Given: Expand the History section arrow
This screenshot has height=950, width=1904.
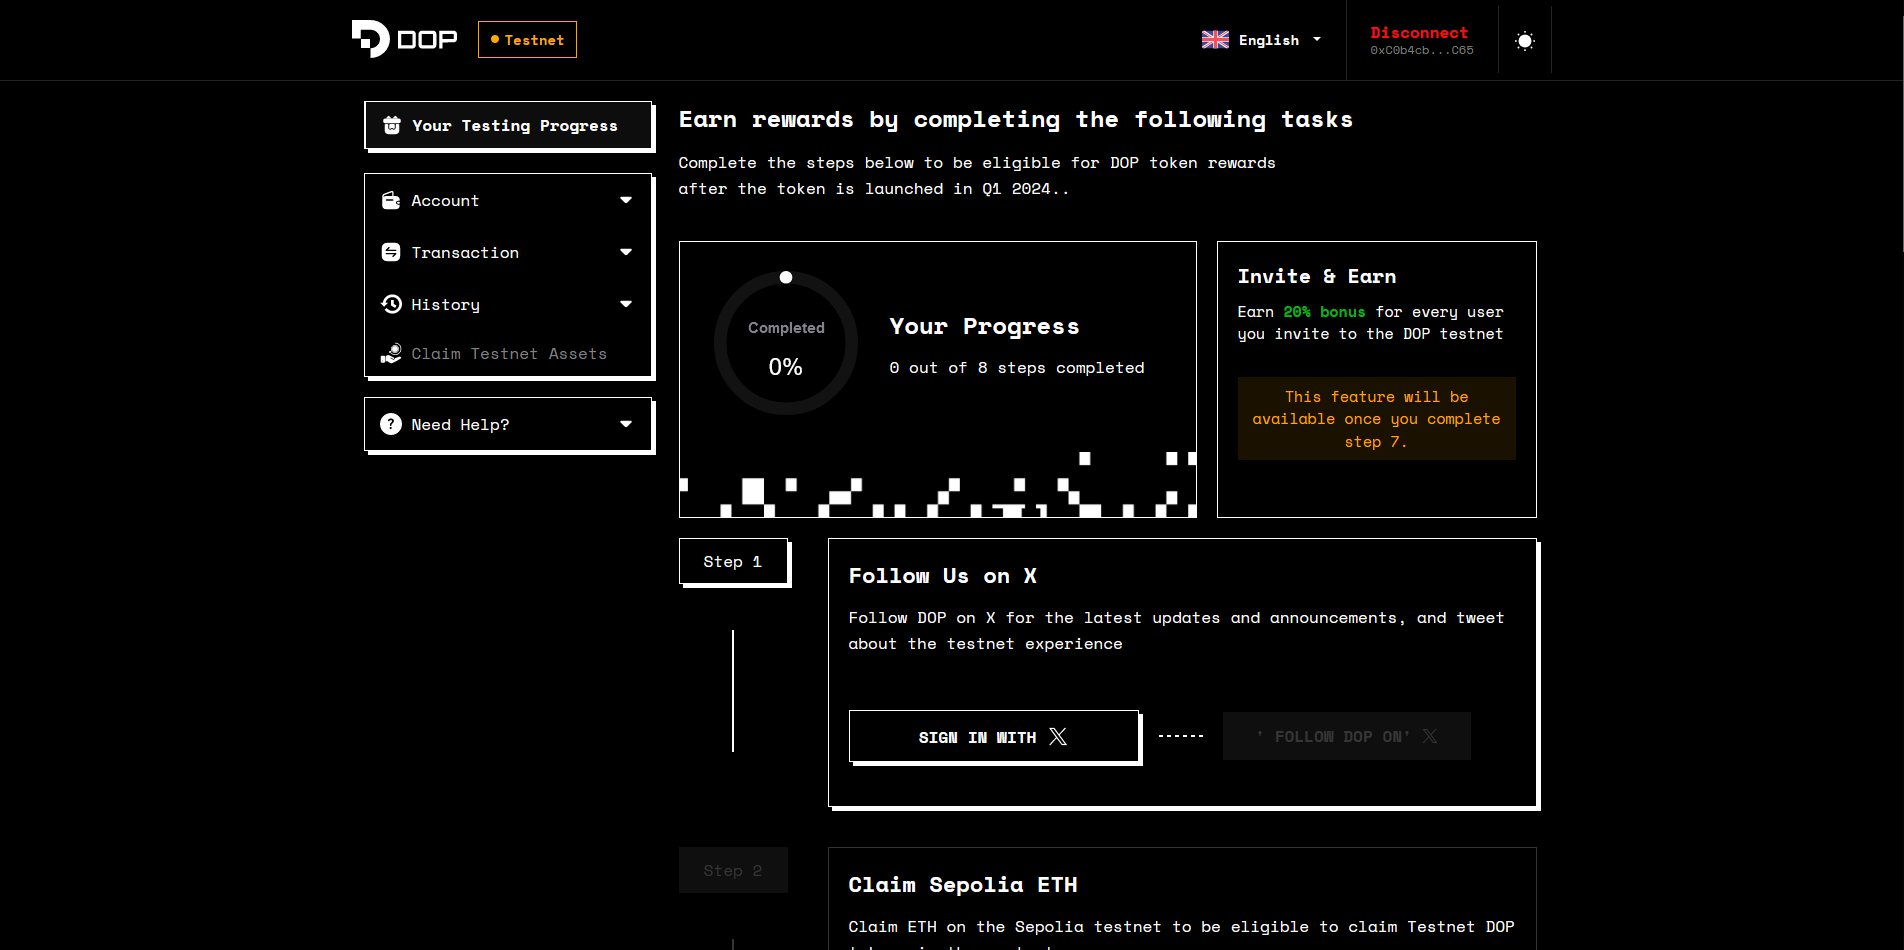Looking at the screenshot, I should [626, 305].
